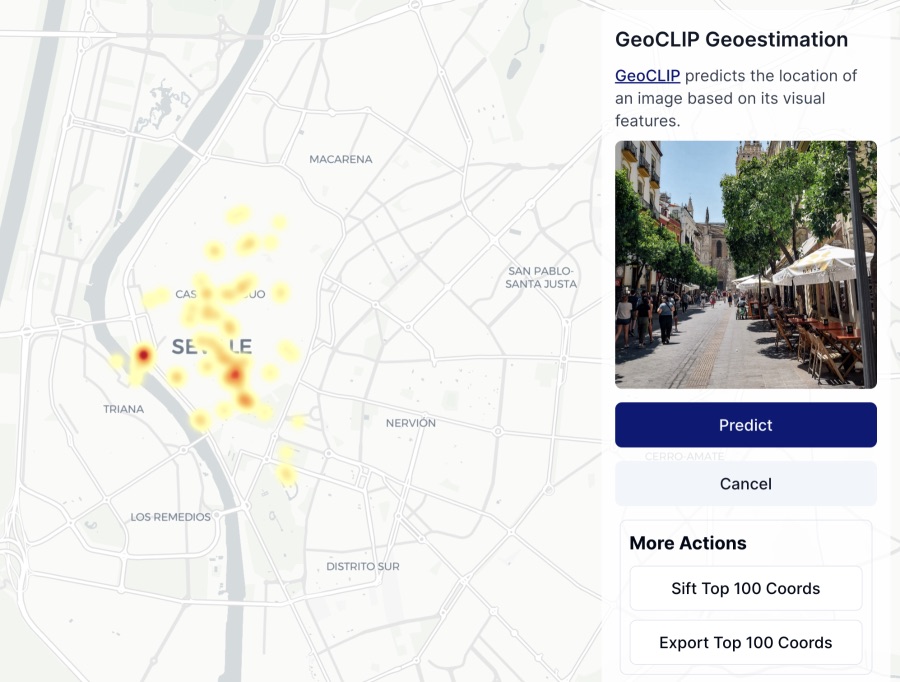Click the GeoCLIP Geoestimation heading
This screenshot has width=900, height=682.
[731, 40]
